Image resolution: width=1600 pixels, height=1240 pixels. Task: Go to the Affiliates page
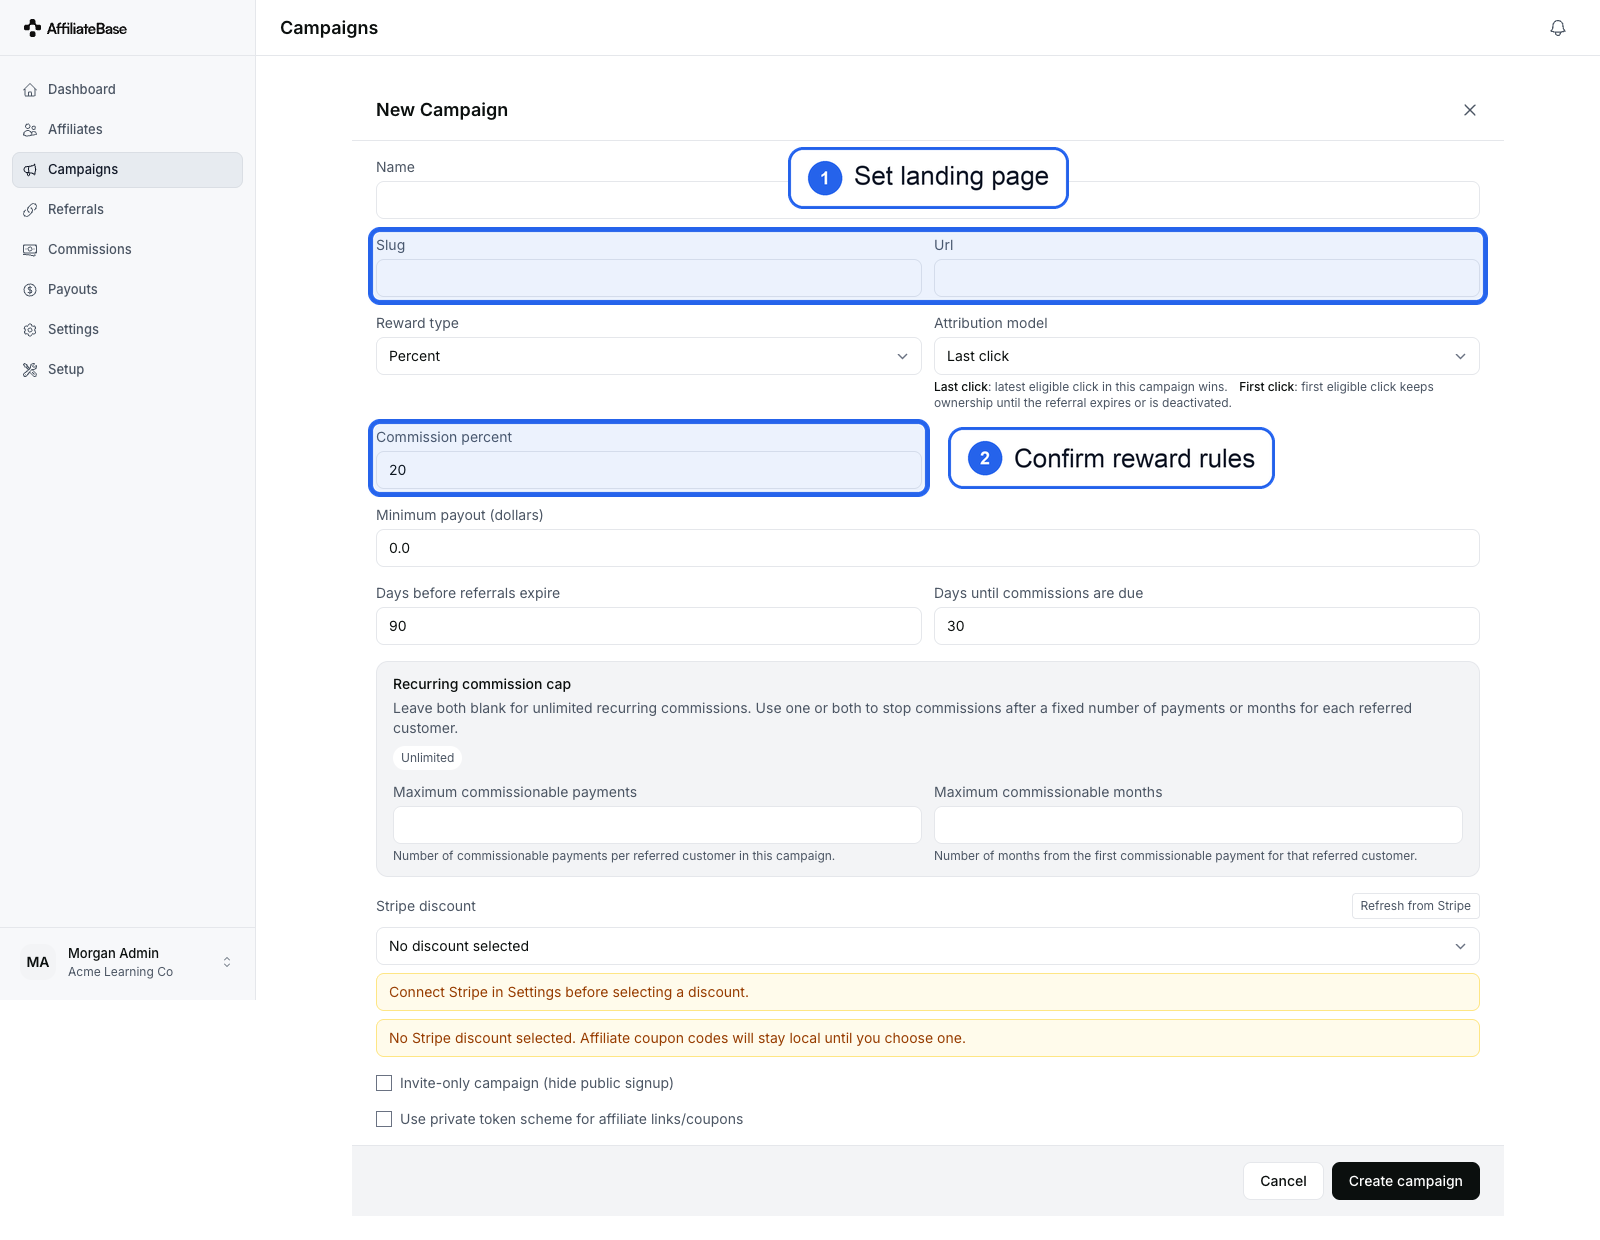[x=127, y=129]
